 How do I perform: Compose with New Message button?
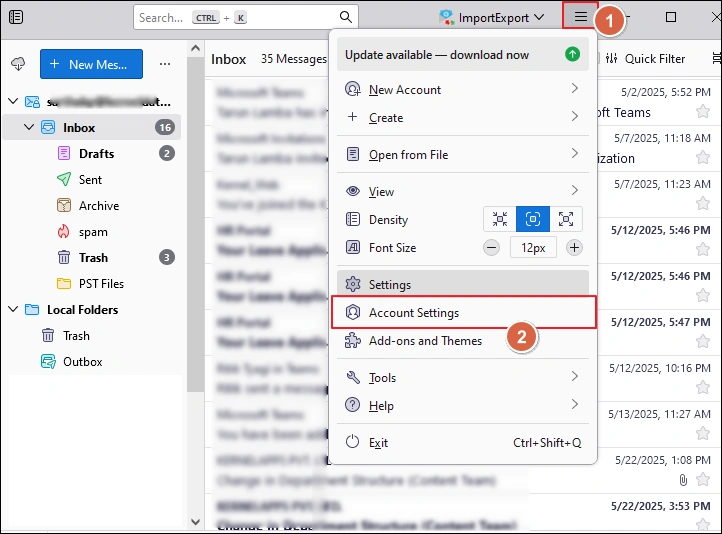(x=91, y=64)
